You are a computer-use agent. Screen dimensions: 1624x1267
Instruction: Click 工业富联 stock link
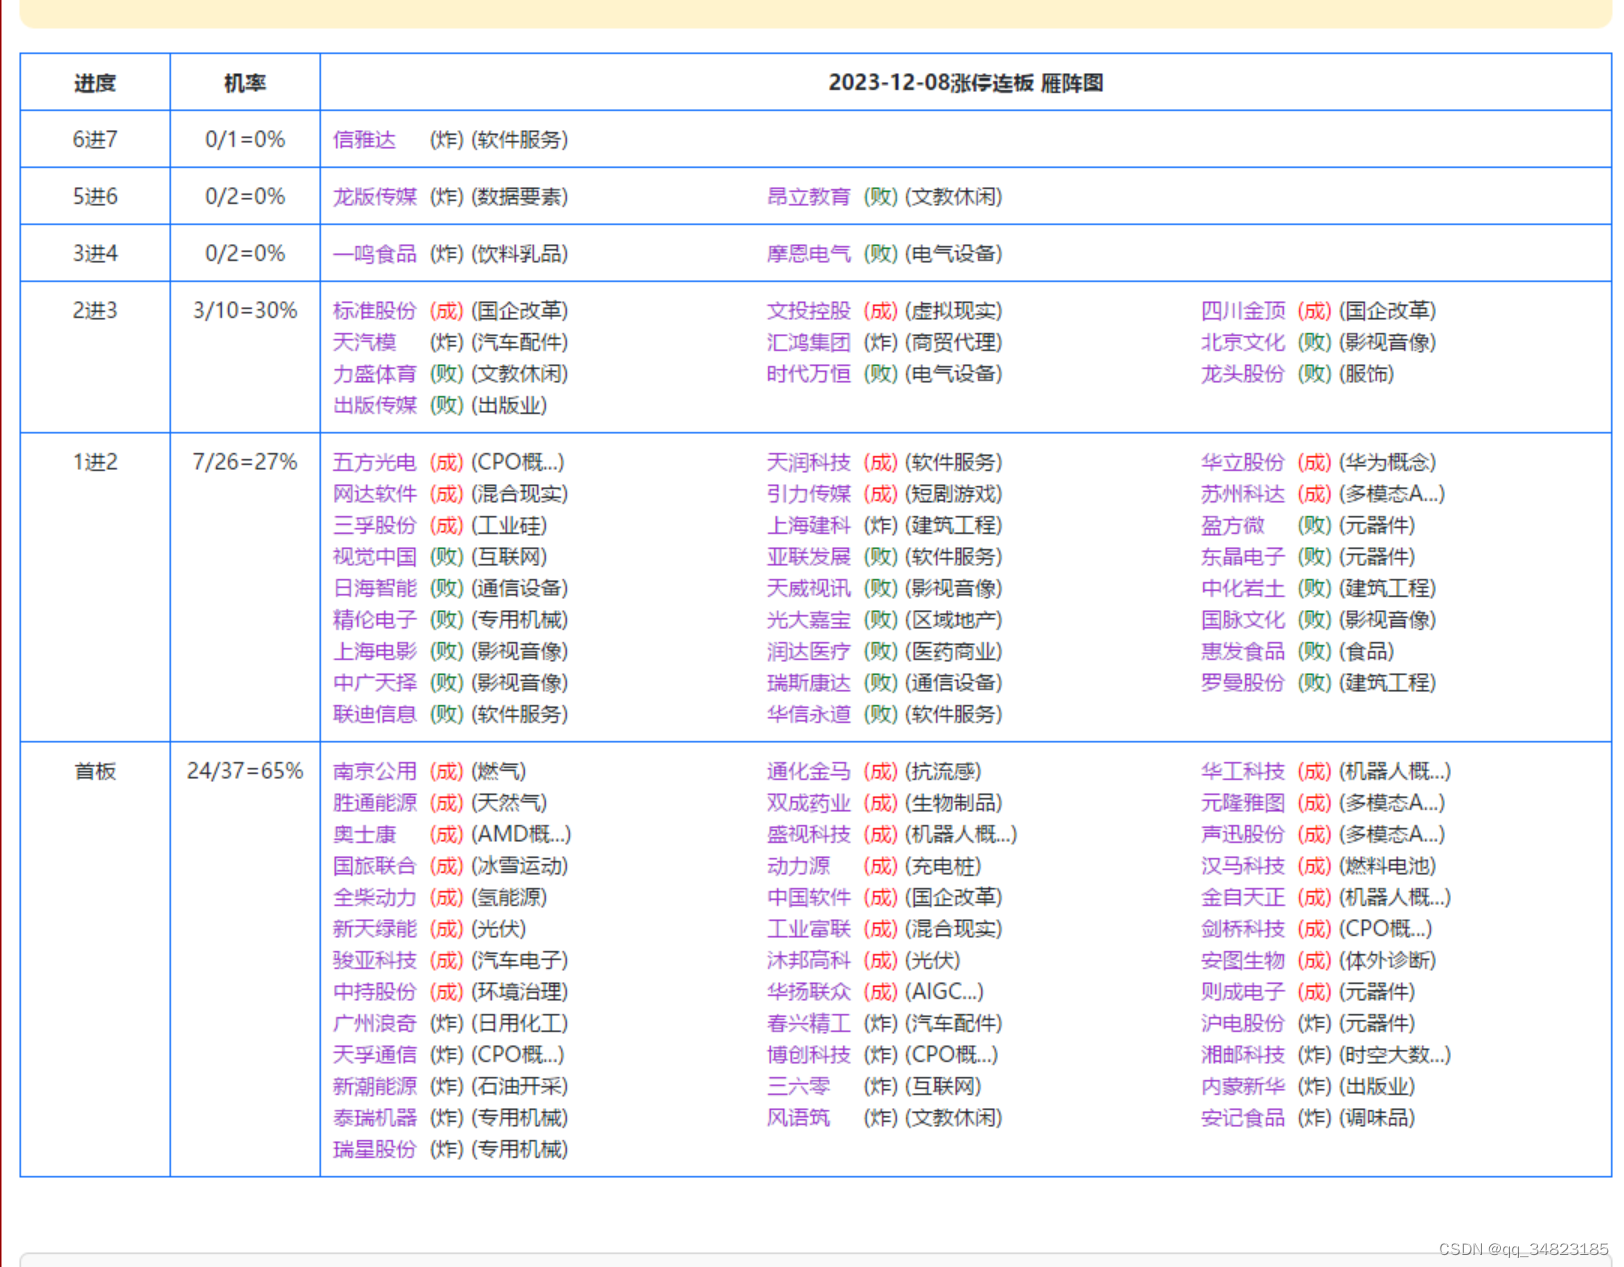point(809,929)
